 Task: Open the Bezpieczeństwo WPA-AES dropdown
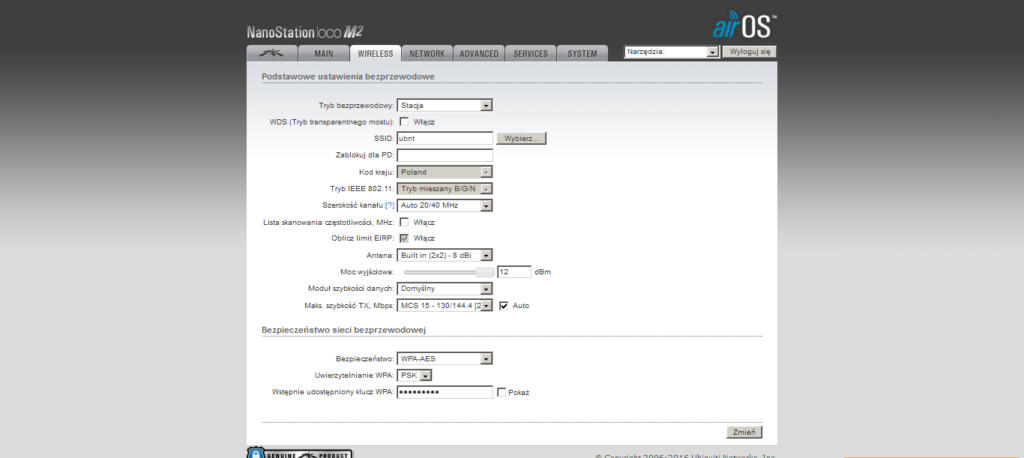(445, 358)
